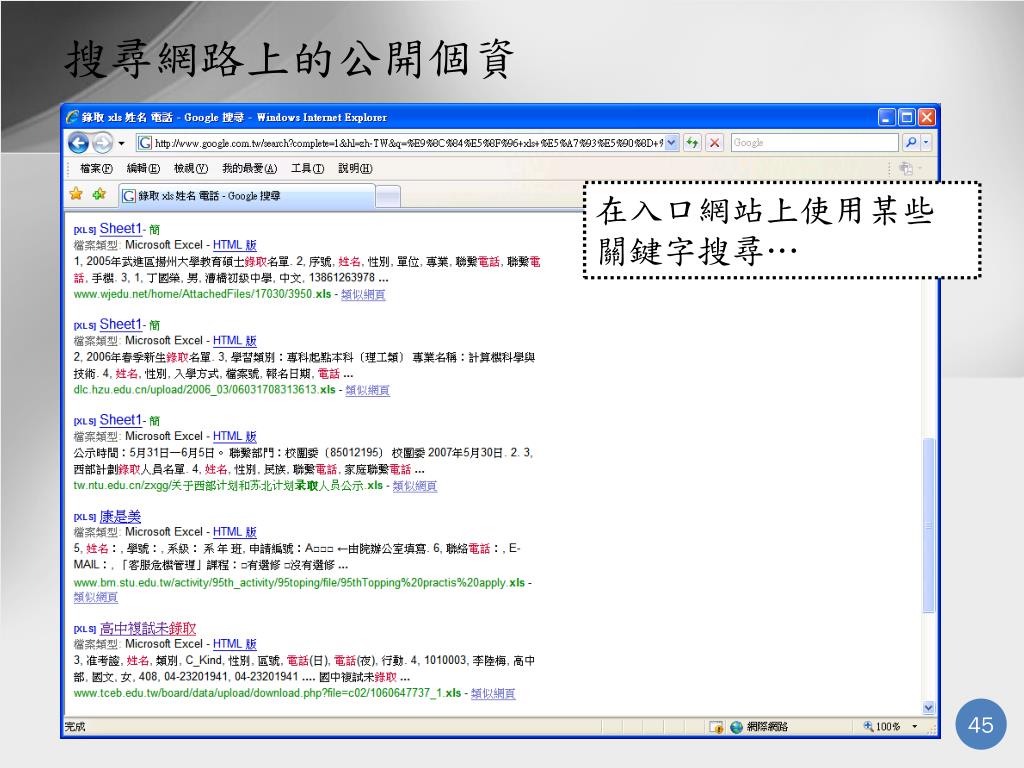1024x768 pixels.
Task: Open the 說明(H) menu
Action: click(x=355, y=168)
